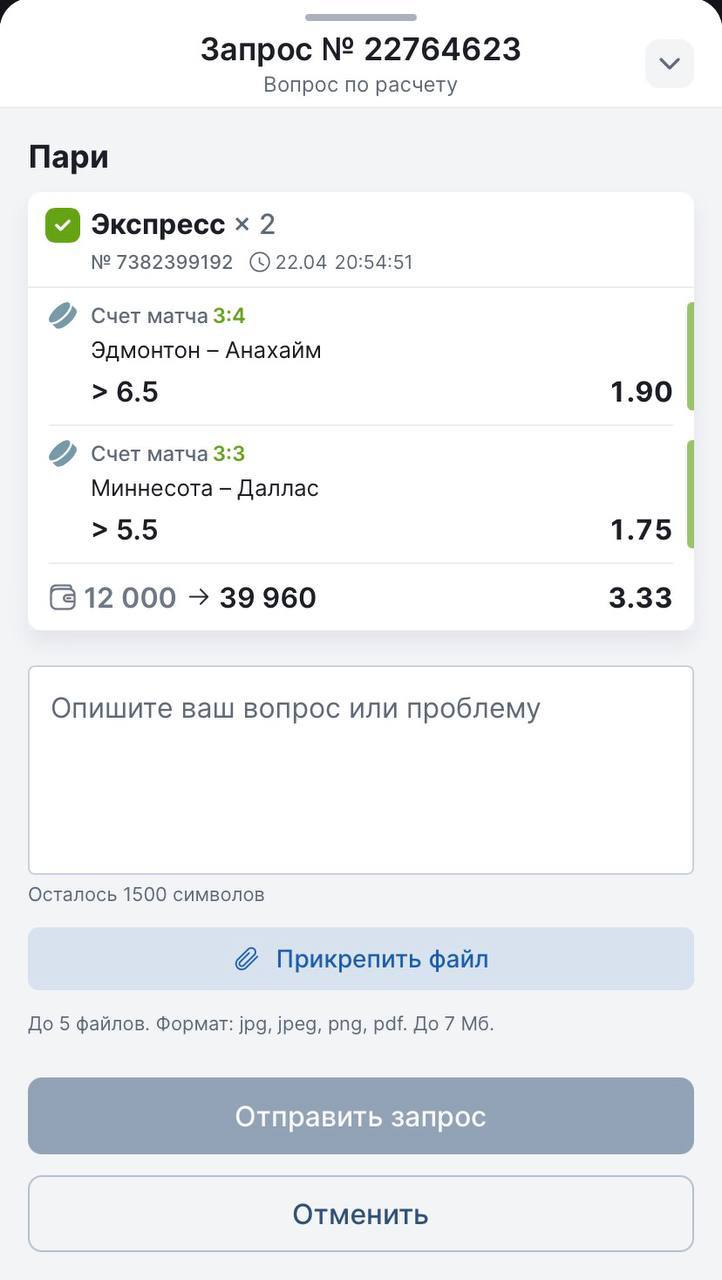722x1280 pixels.
Task: Click the arrow between stake and payout
Action: pyautogui.click(x=198, y=598)
